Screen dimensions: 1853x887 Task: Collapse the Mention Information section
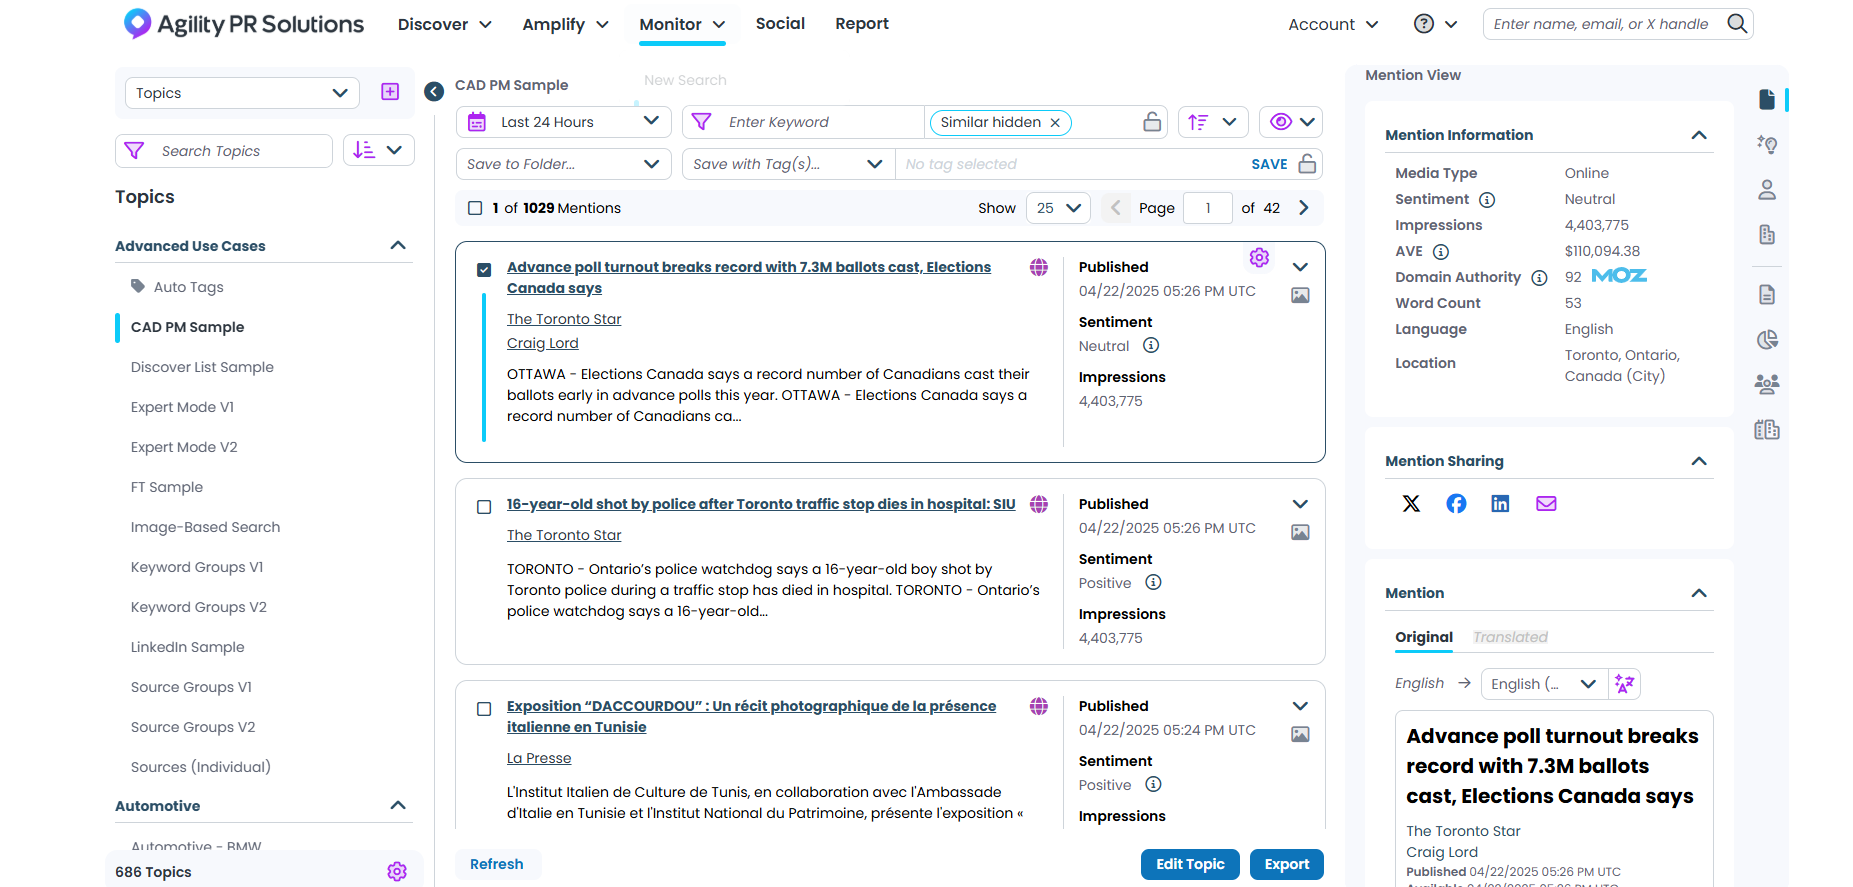coord(1698,135)
